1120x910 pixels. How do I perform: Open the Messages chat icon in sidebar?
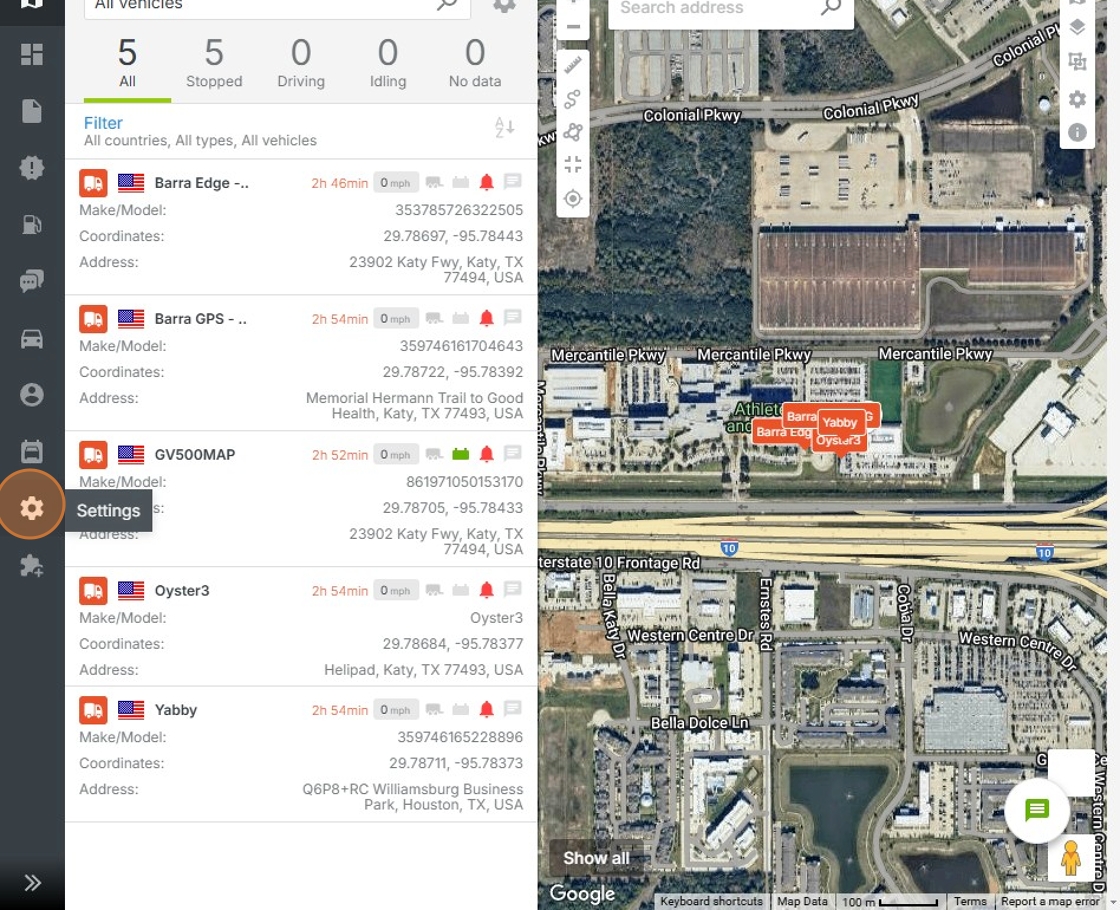31,281
